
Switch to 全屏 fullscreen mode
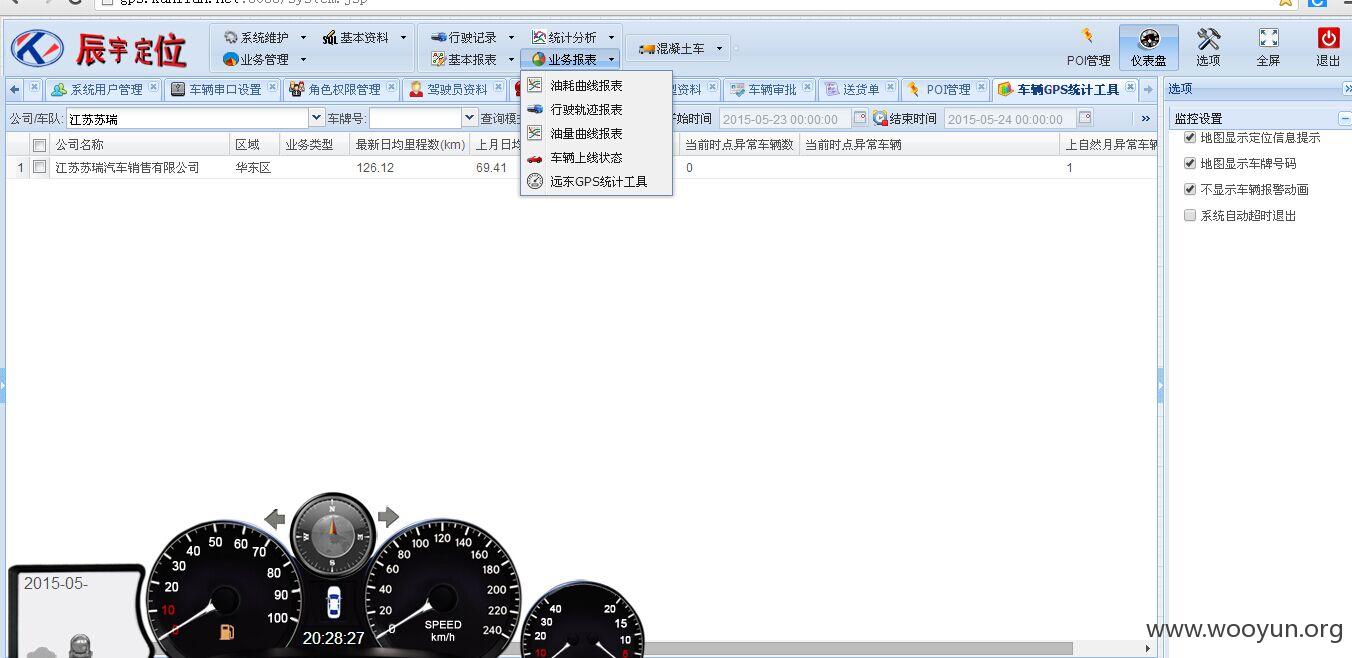[x=1268, y=47]
